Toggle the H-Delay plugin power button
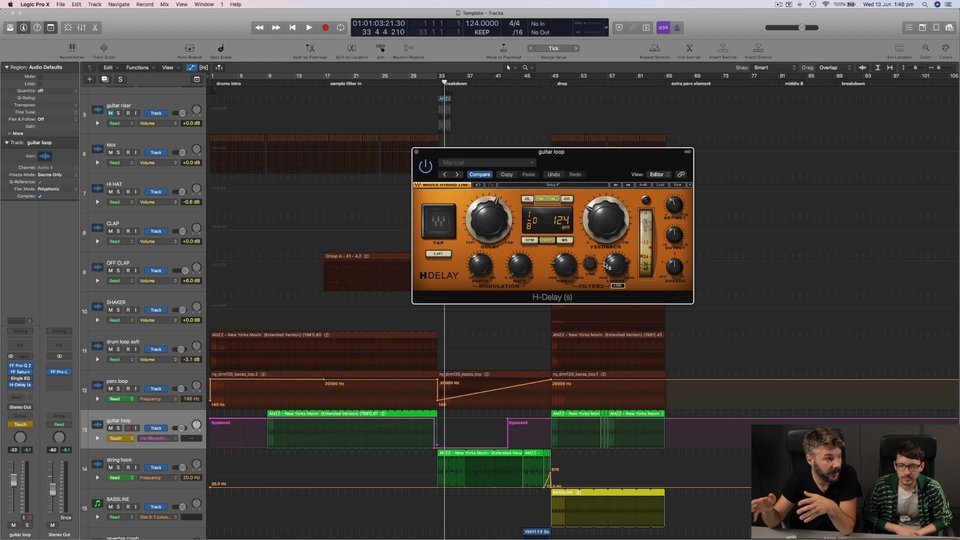The image size is (960, 540). pyautogui.click(x=426, y=166)
